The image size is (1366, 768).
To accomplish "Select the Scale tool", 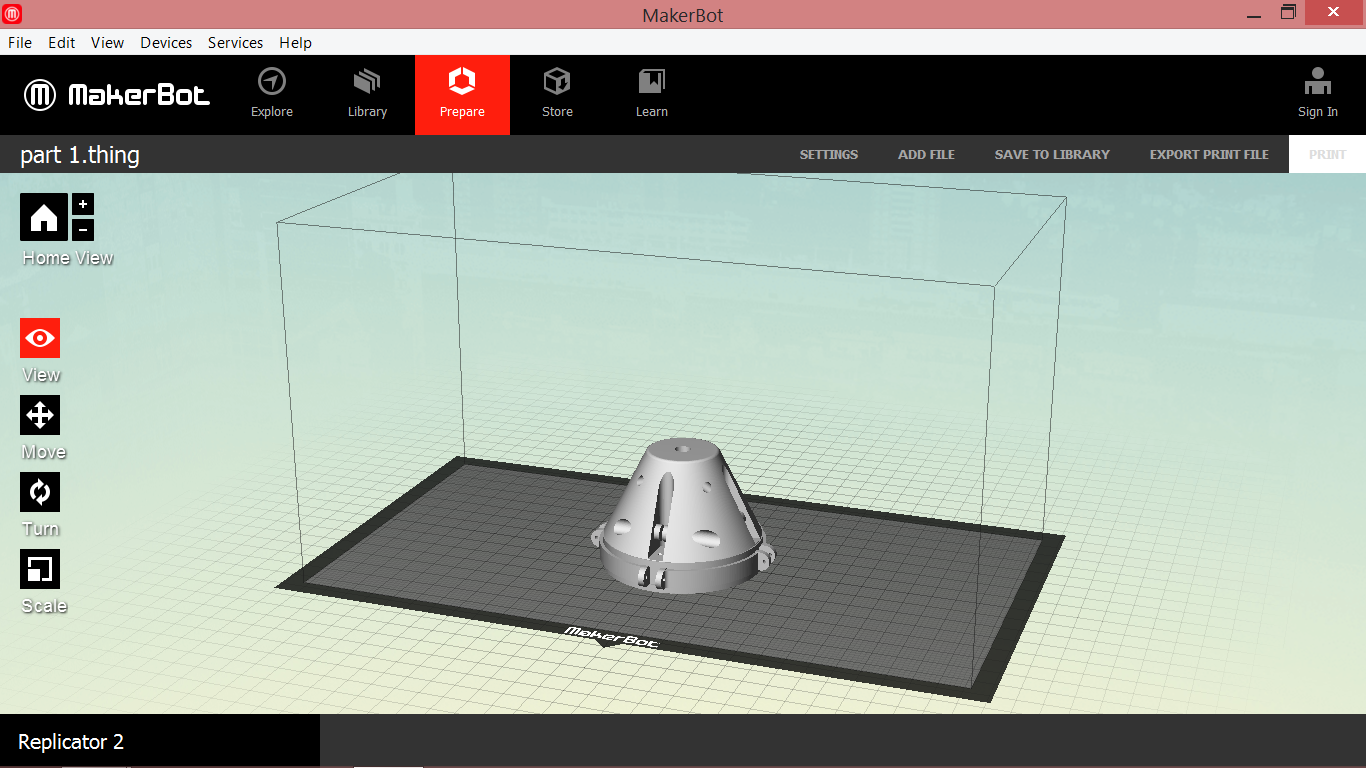I will [40, 569].
